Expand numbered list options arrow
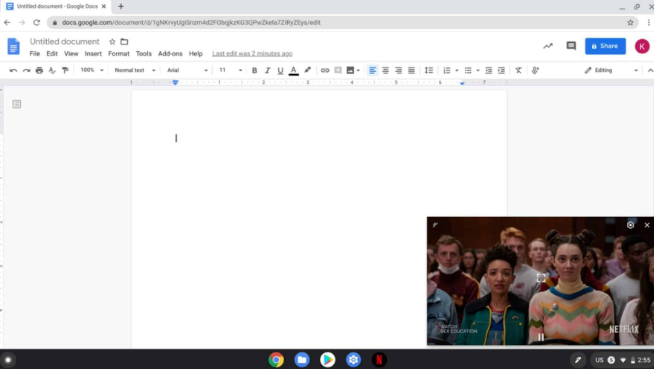 point(457,70)
